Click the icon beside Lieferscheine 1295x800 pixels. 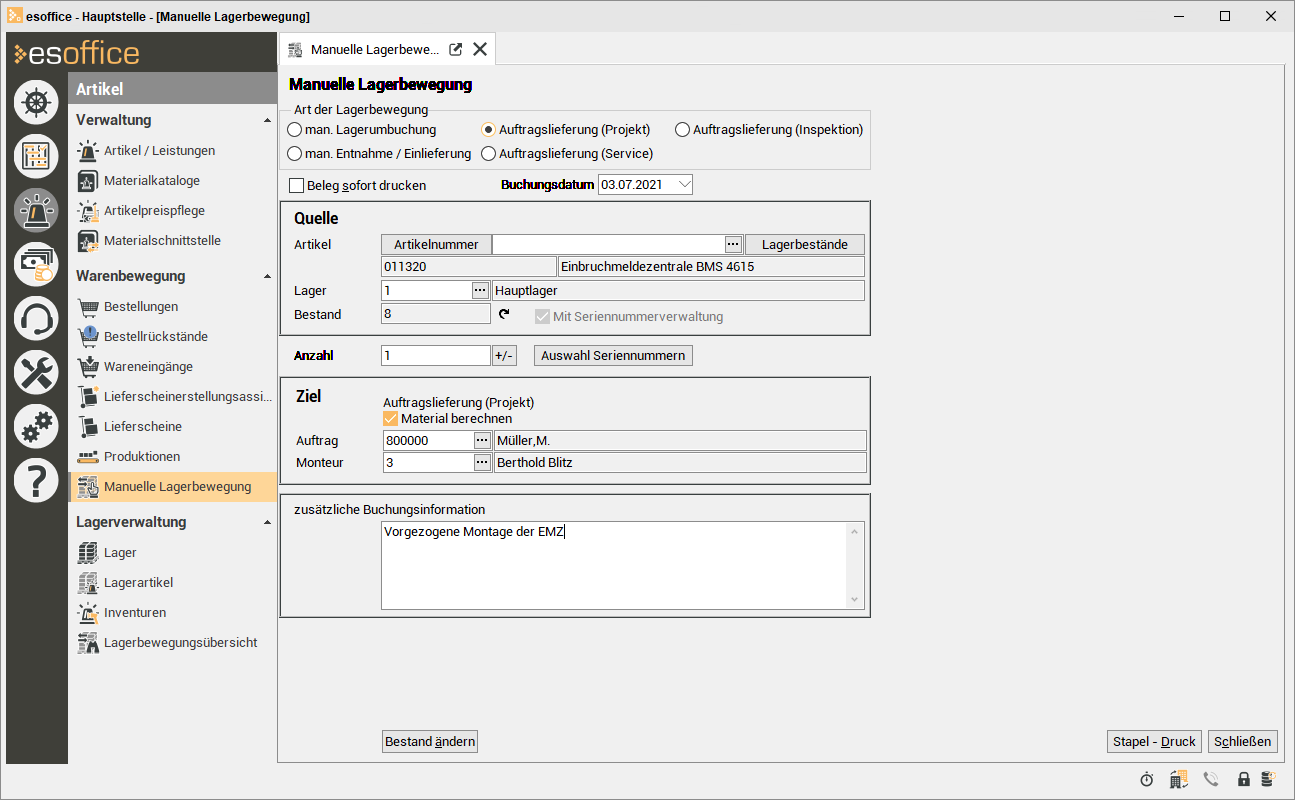(x=87, y=427)
